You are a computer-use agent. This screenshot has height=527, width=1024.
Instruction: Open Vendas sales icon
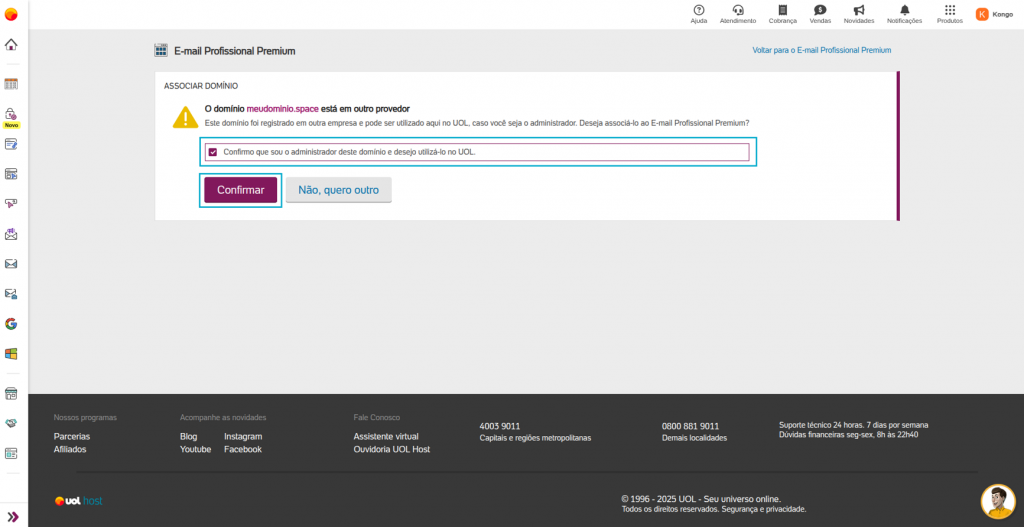820,14
